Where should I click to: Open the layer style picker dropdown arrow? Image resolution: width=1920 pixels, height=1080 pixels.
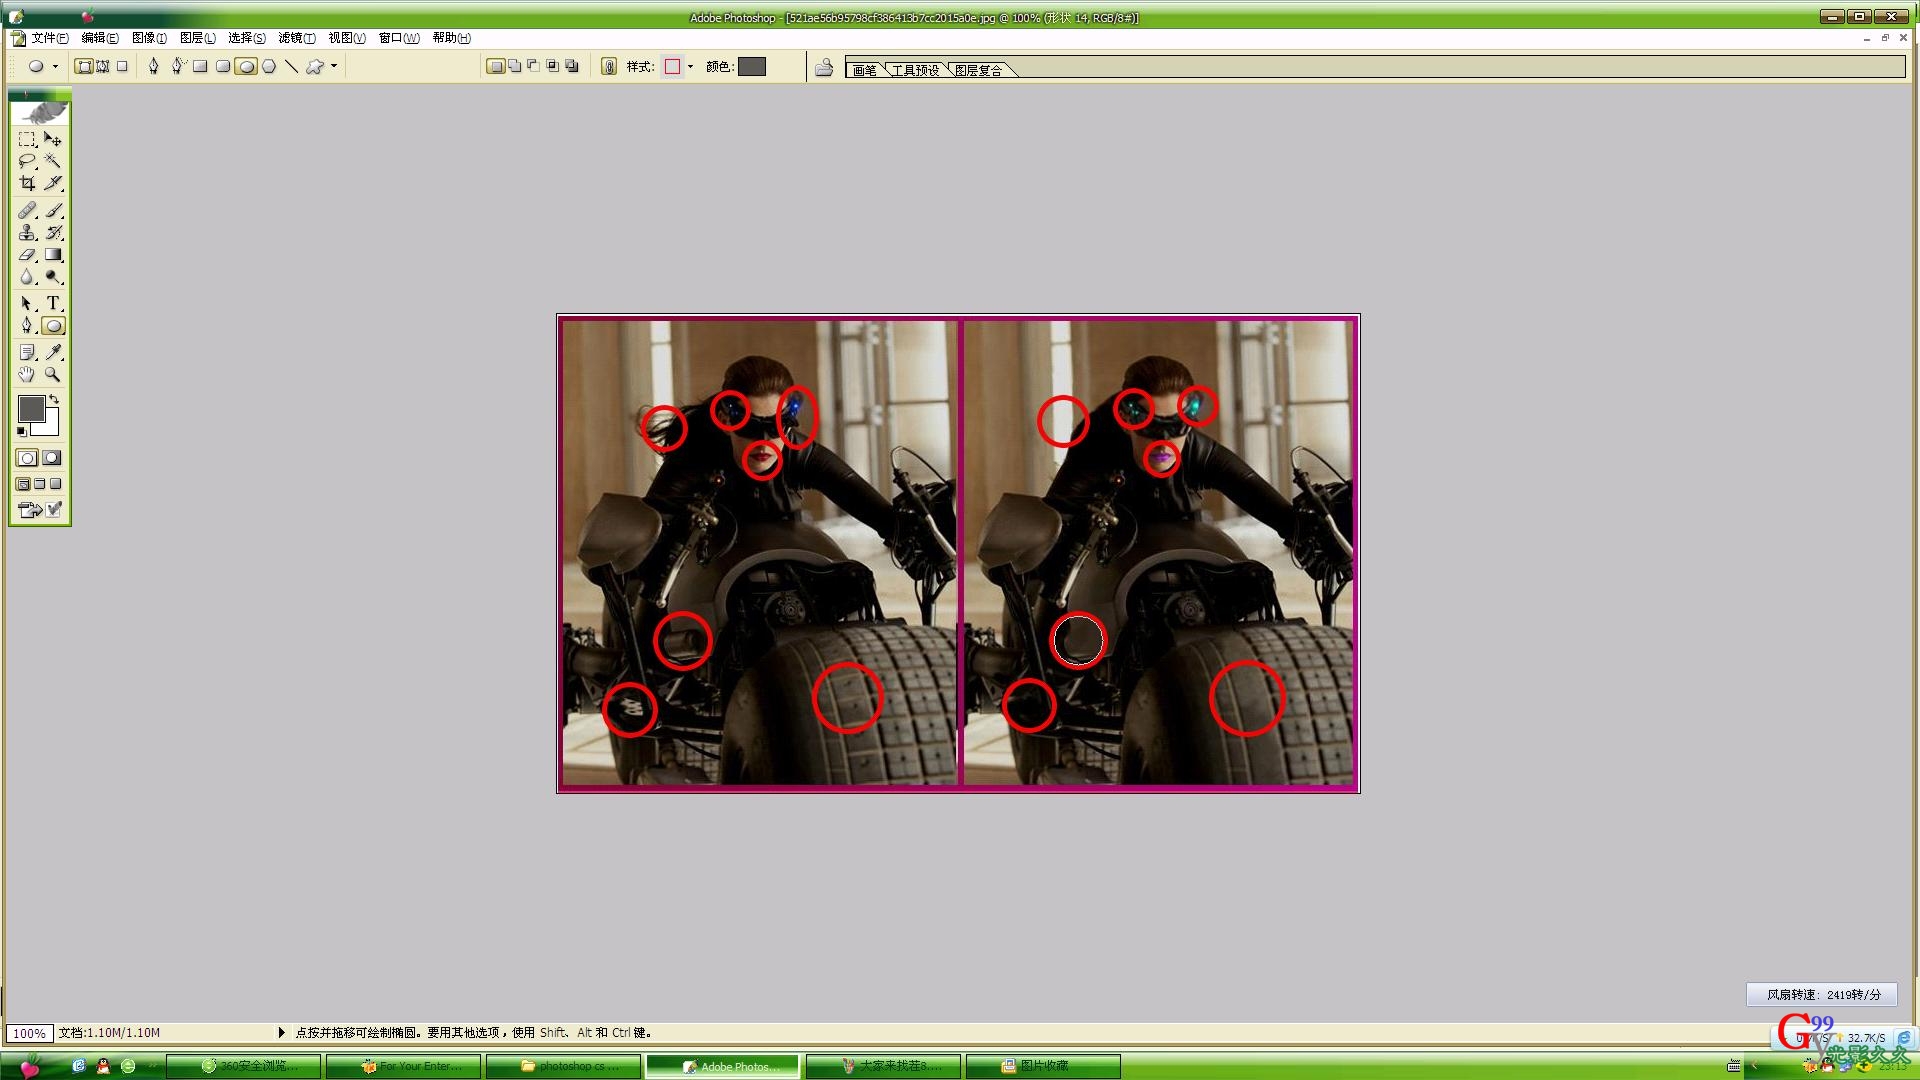(x=690, y=67)
